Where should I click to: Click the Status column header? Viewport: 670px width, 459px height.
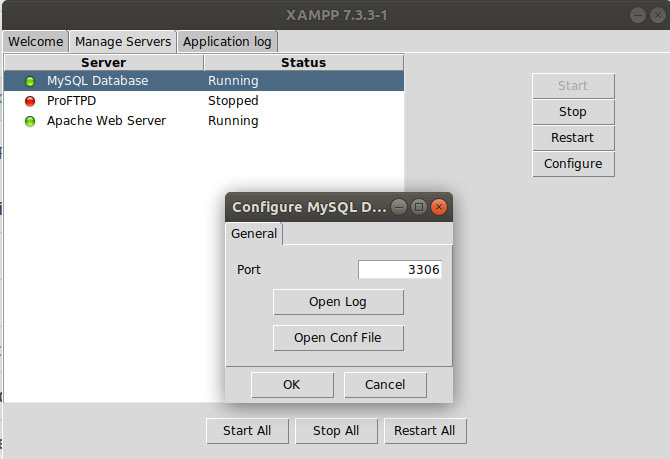pos(303,62)
